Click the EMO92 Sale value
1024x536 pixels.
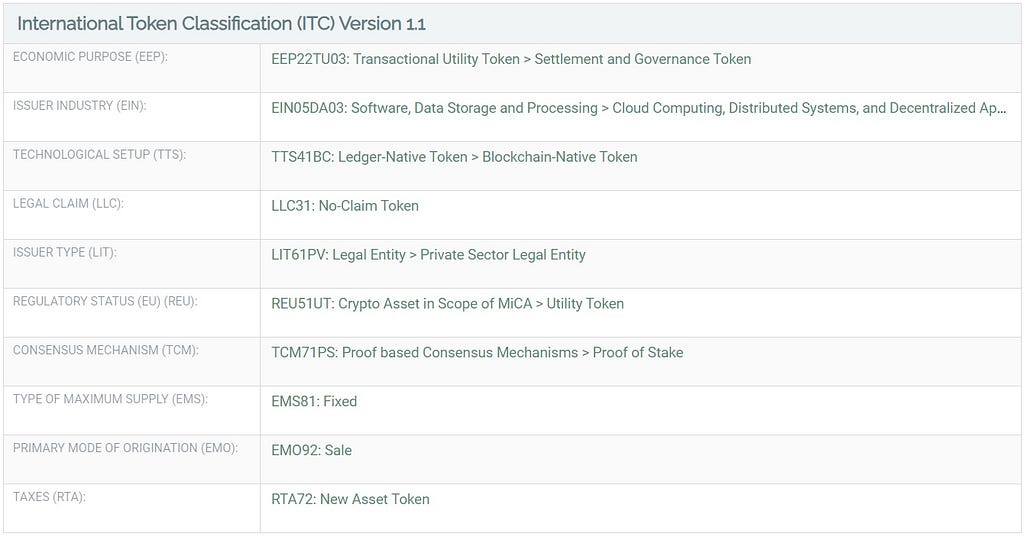coord(311,450)
